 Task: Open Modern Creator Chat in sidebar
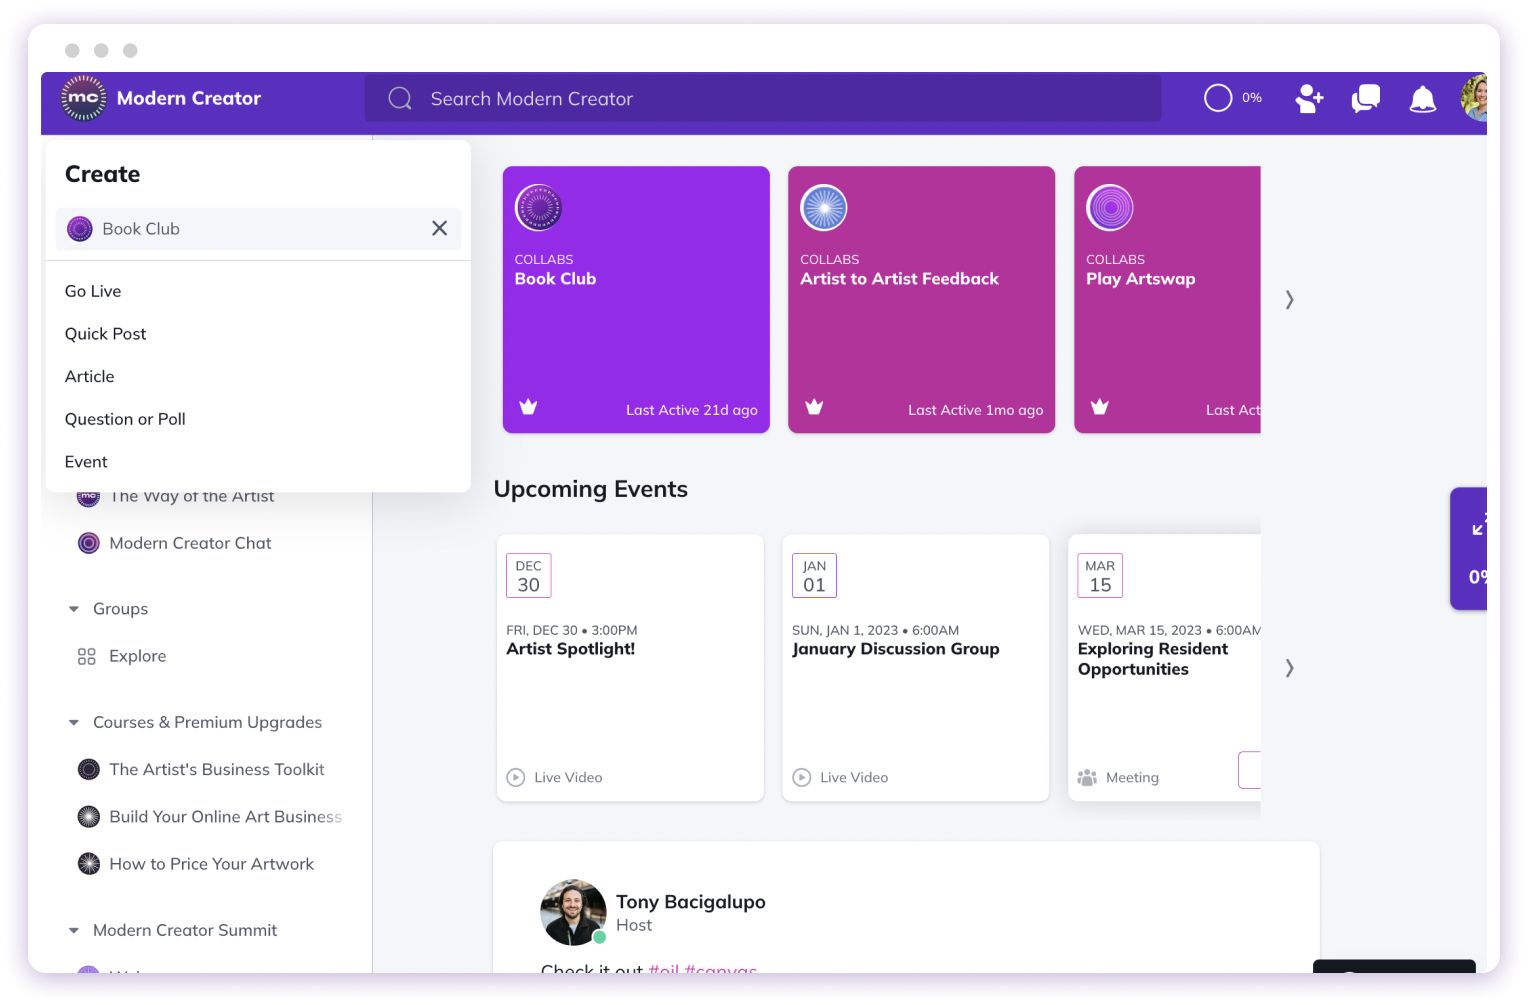click(x=190, y=543)
